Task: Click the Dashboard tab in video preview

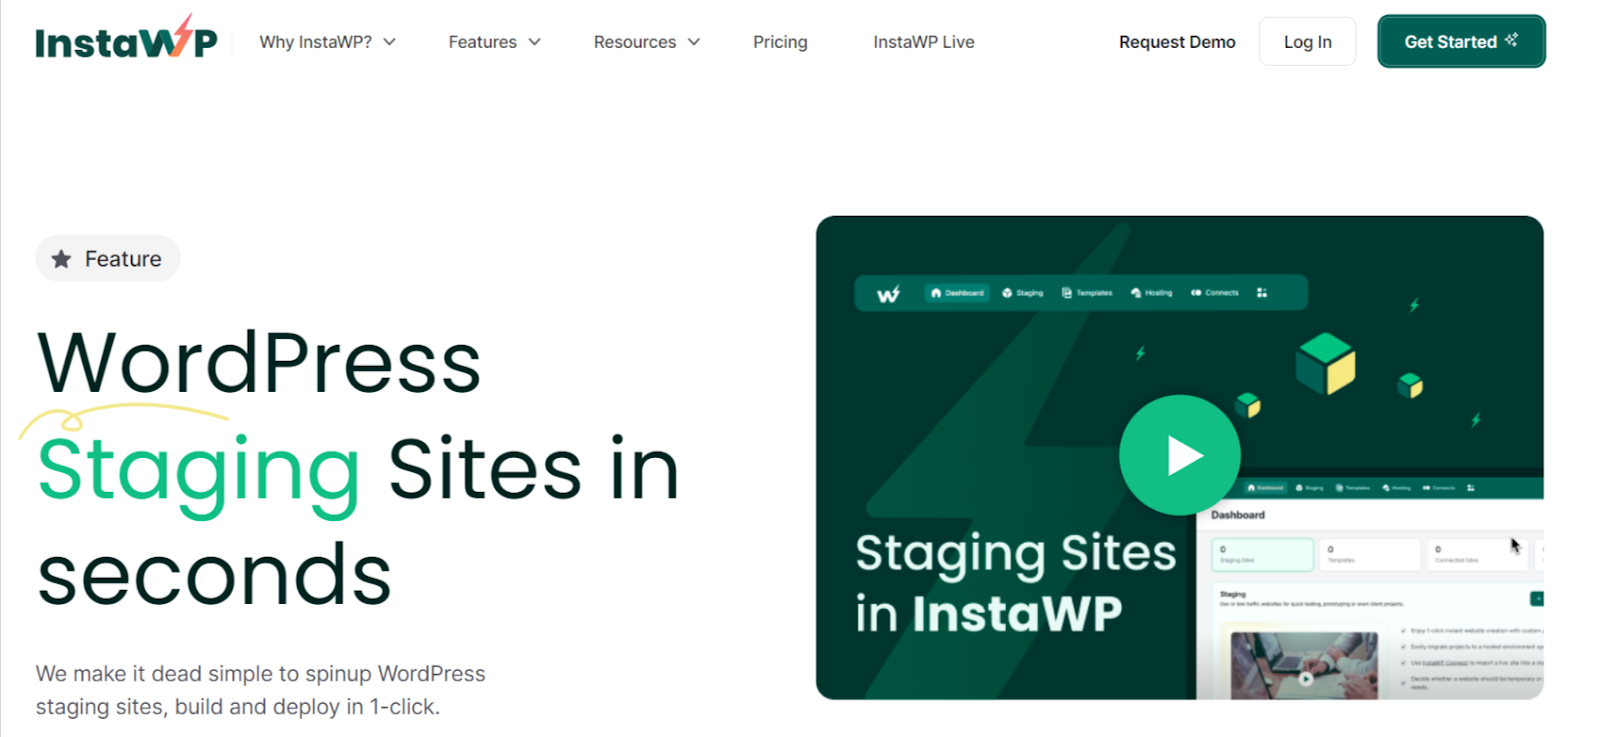Action: tap(957, 293)
